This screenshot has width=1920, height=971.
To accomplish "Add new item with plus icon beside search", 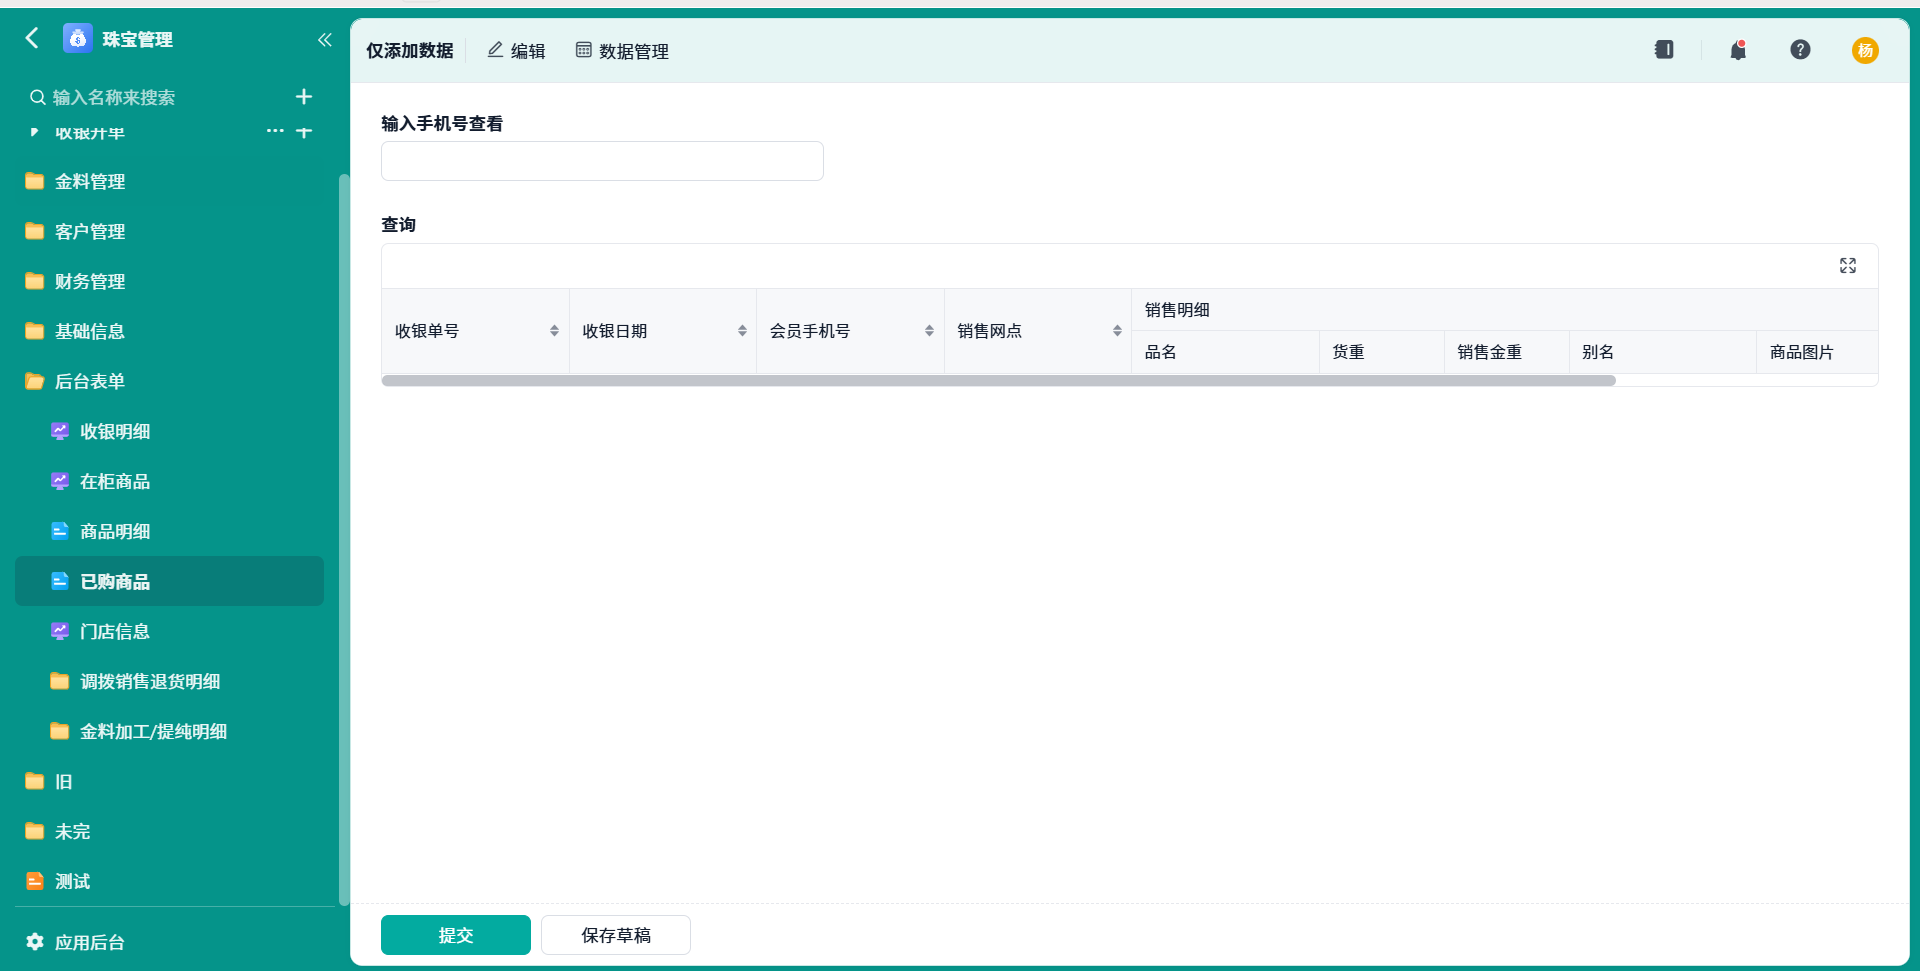I will pyautogui.click(x=304, y=96).
